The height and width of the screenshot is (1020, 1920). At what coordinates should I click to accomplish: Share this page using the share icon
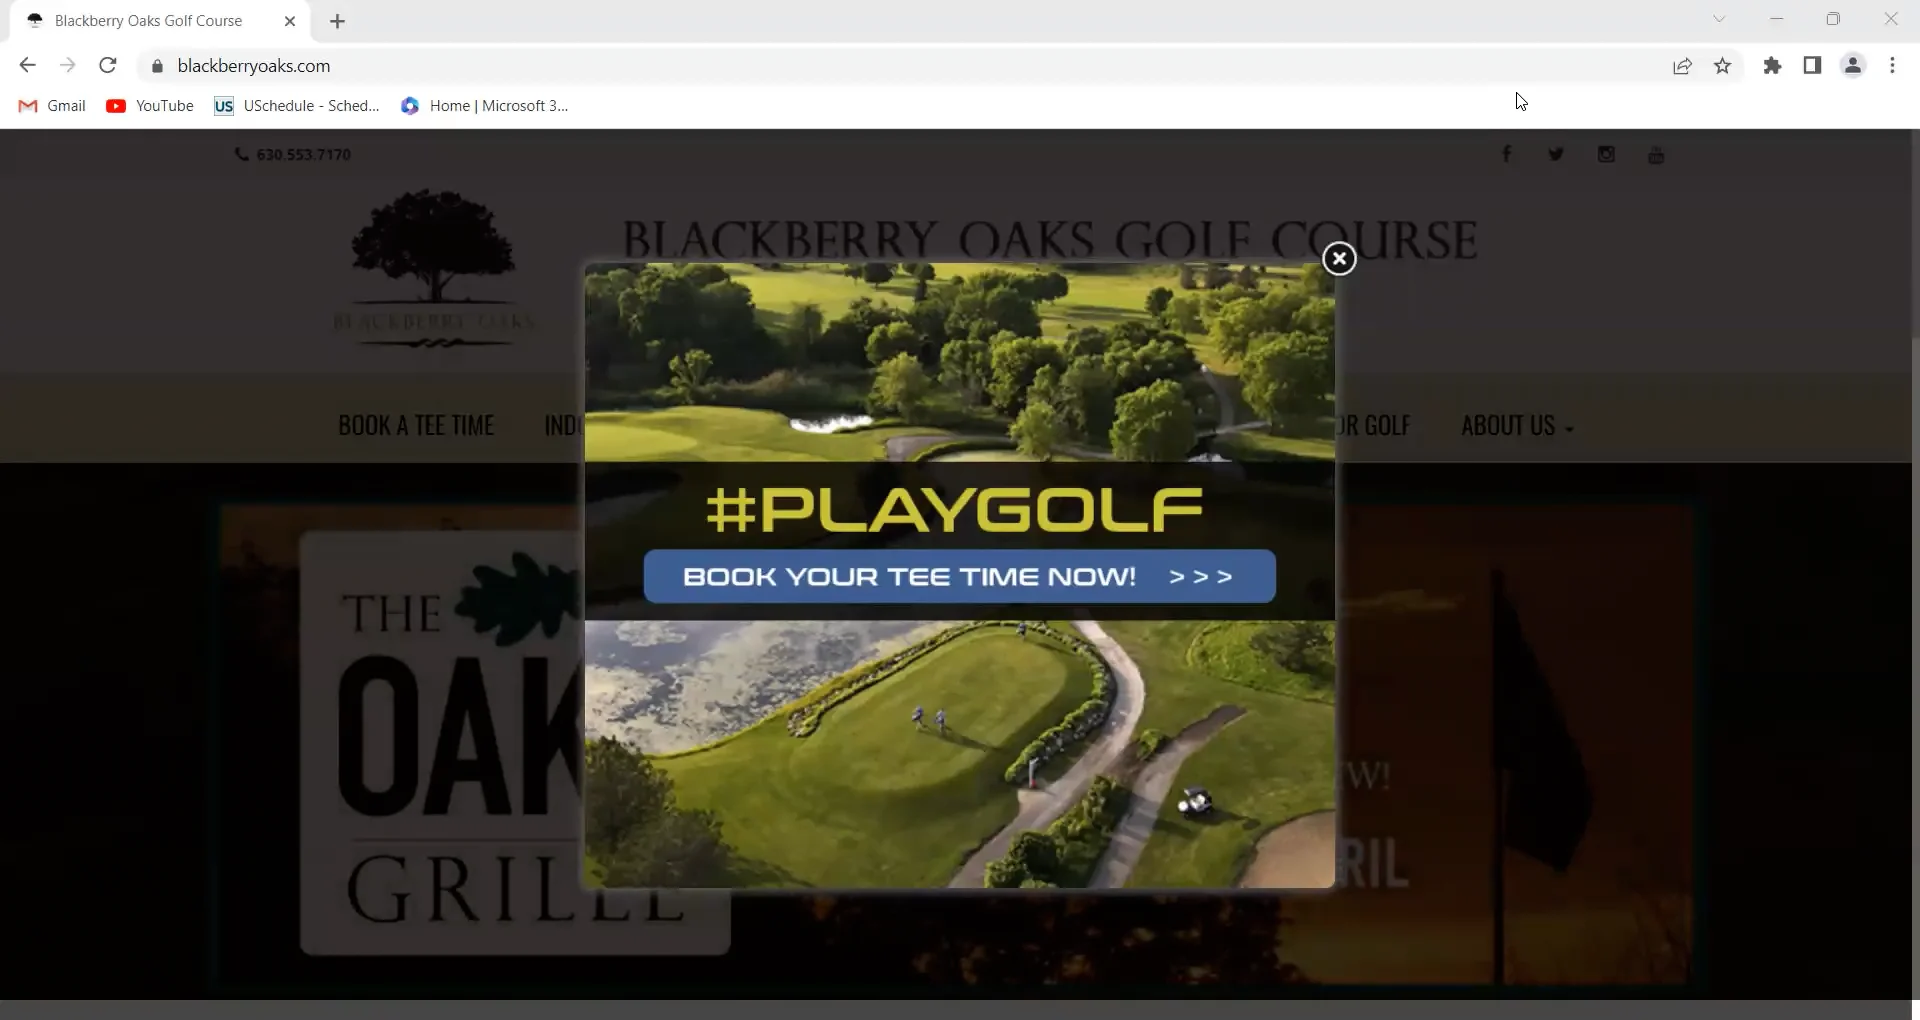tap(1682, 66)
